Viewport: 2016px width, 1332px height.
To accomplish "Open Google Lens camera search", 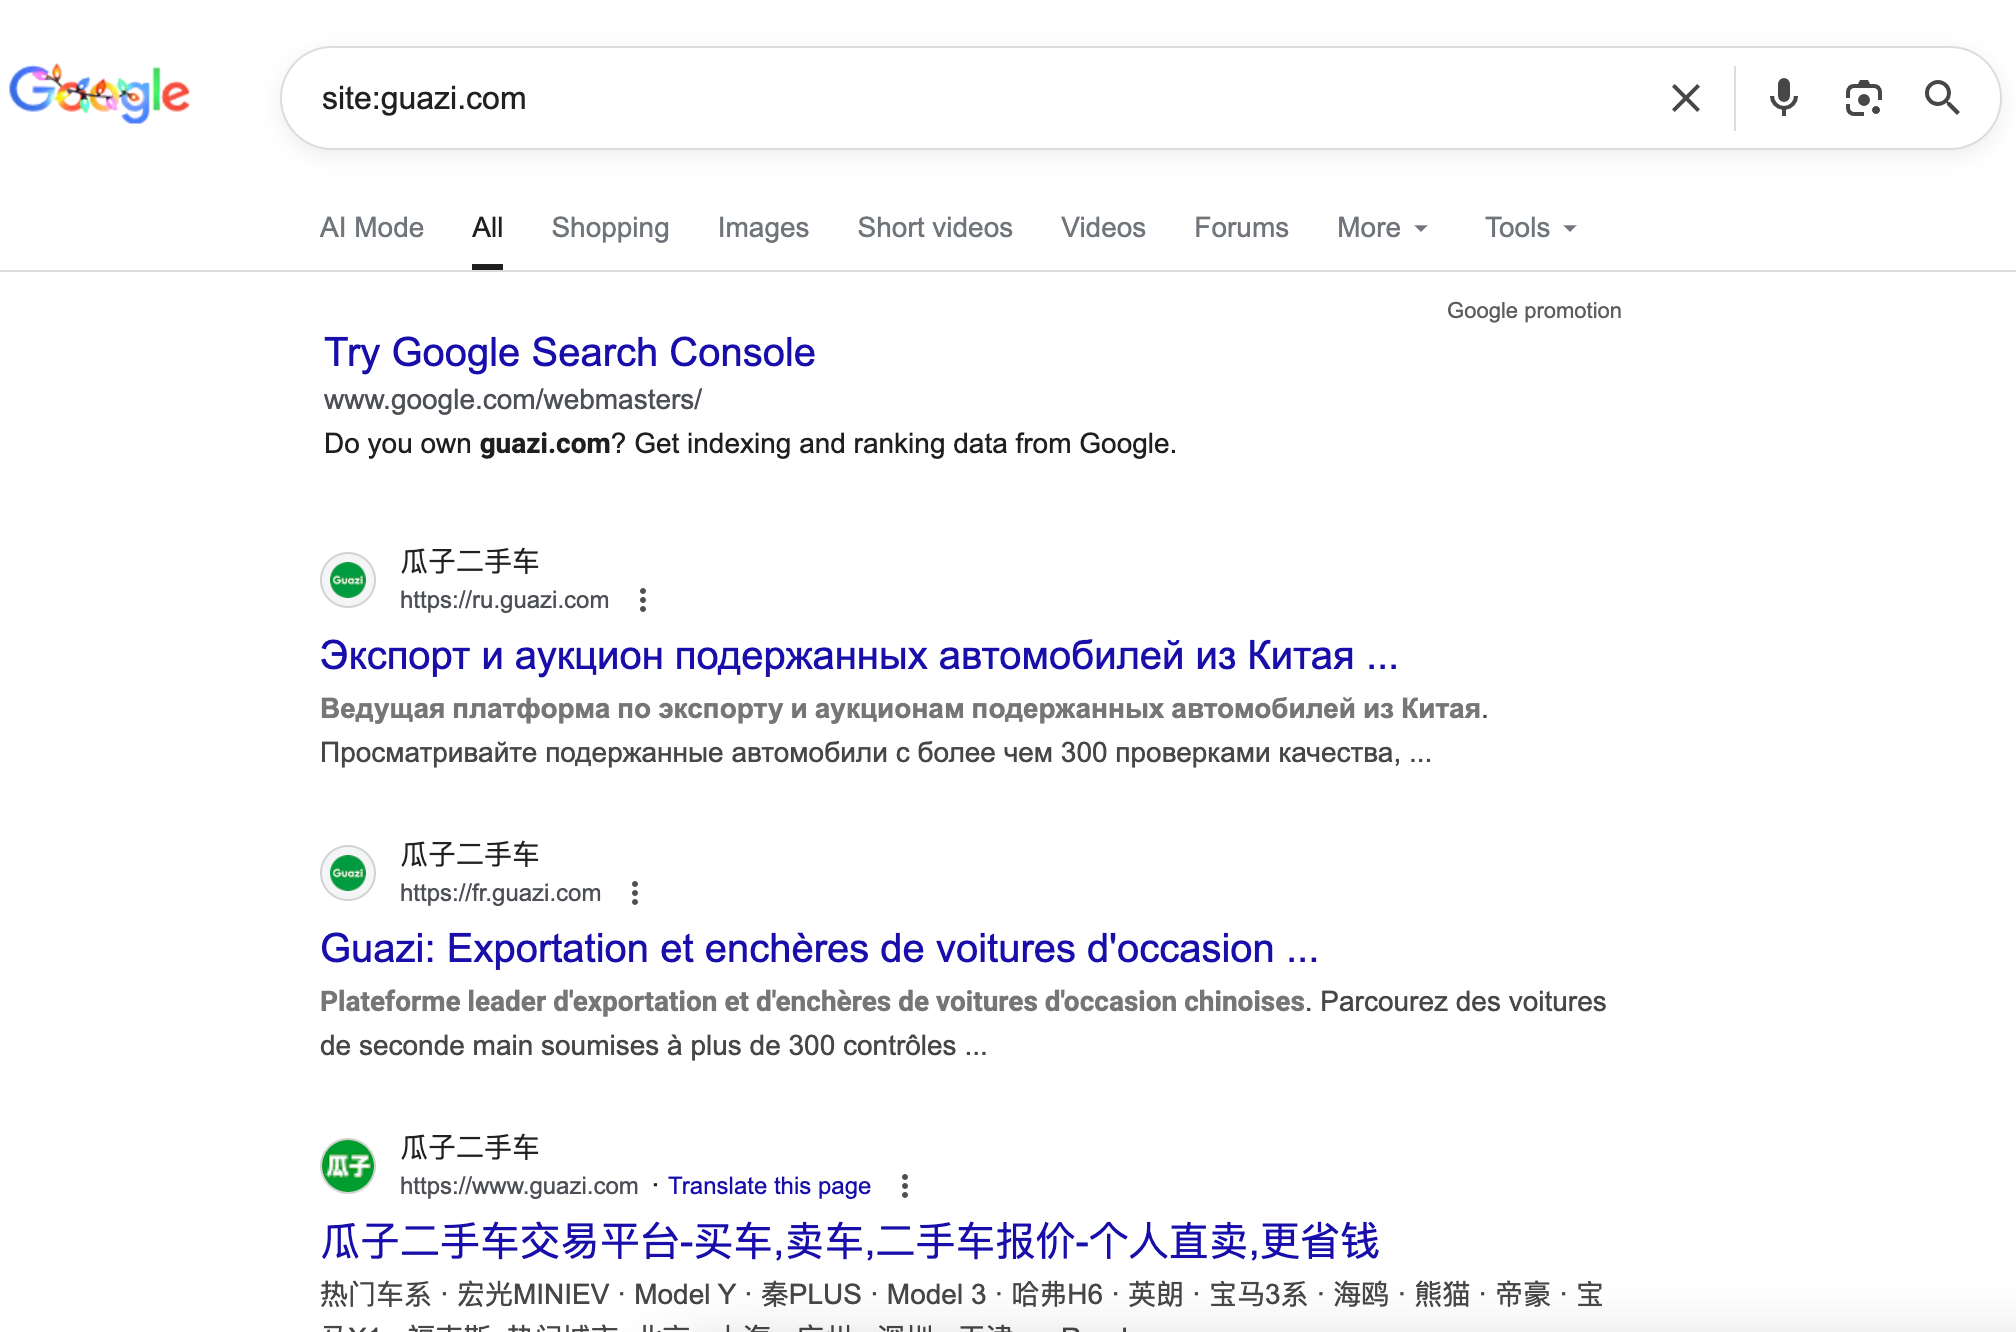I will (1862, 97).
